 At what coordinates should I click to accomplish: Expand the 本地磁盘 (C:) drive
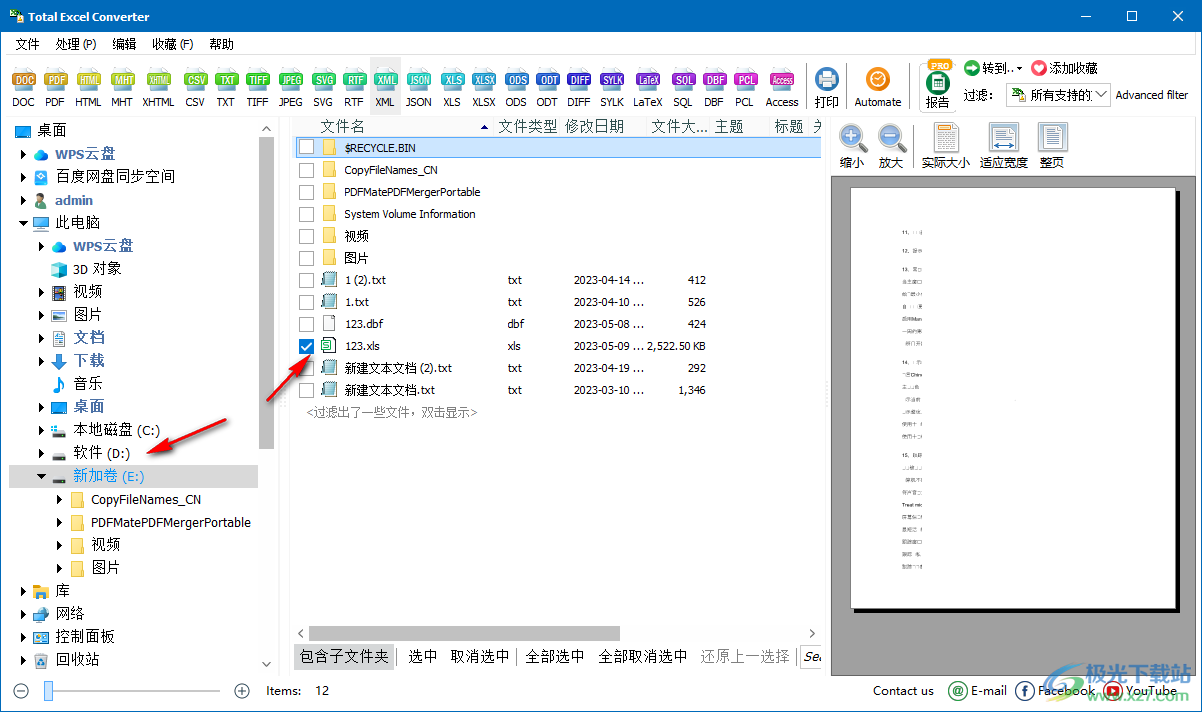coord(42,430)
